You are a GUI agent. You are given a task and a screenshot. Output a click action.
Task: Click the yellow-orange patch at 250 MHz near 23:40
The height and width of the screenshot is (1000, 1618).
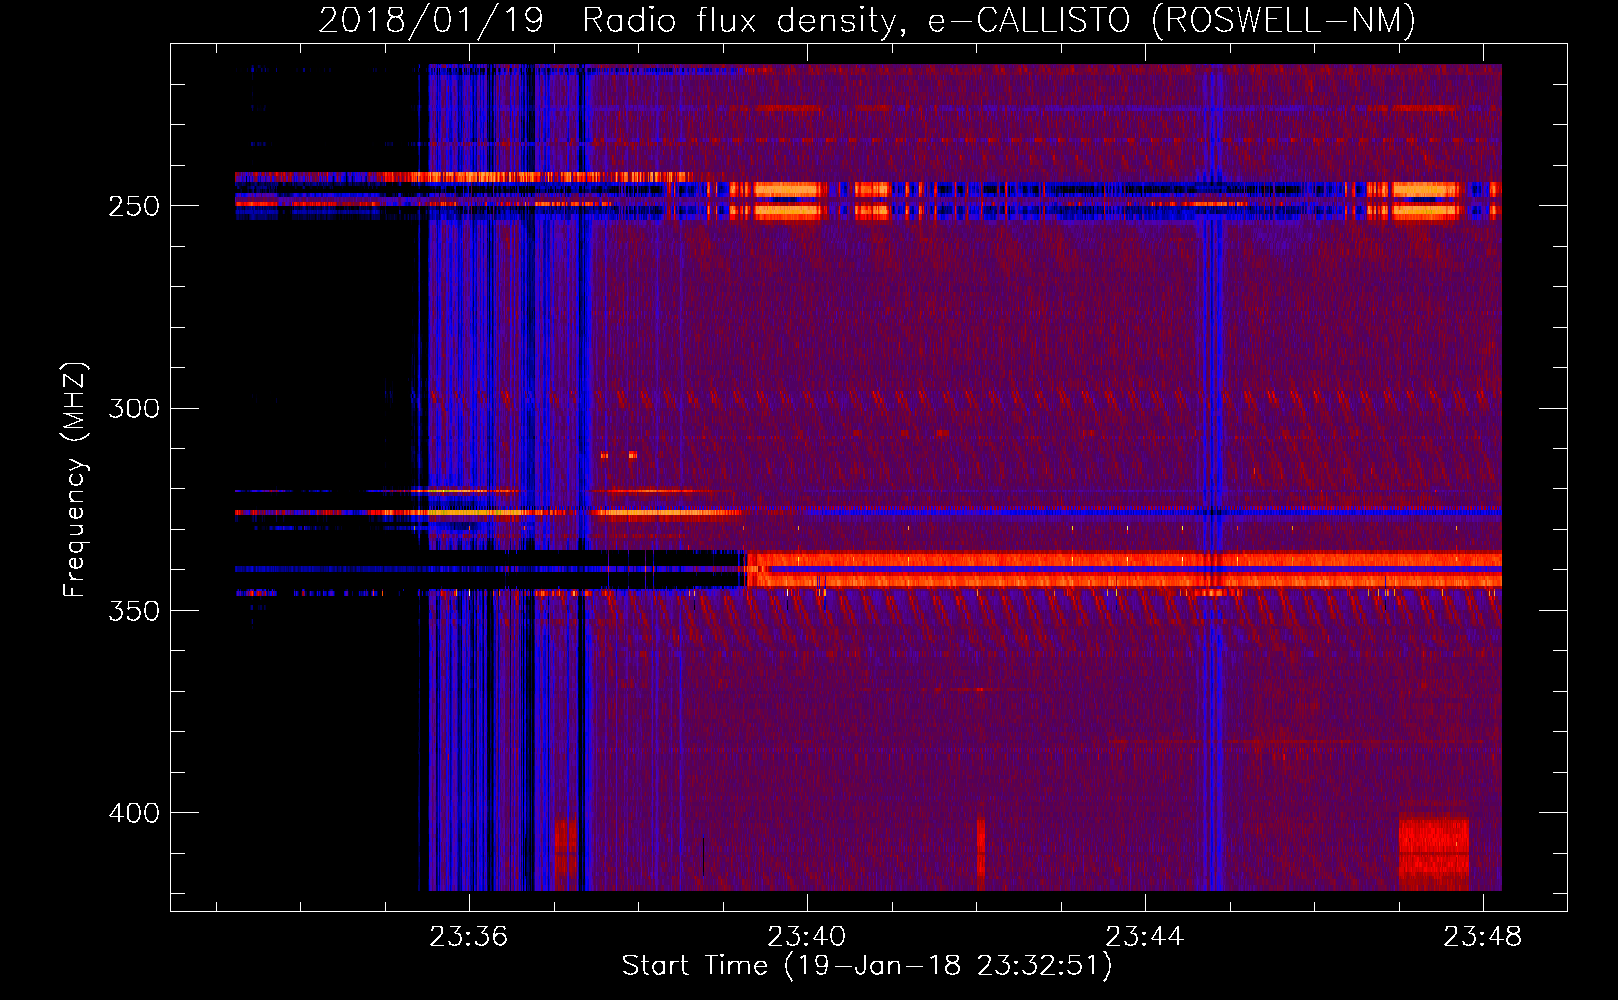[787, 200]
